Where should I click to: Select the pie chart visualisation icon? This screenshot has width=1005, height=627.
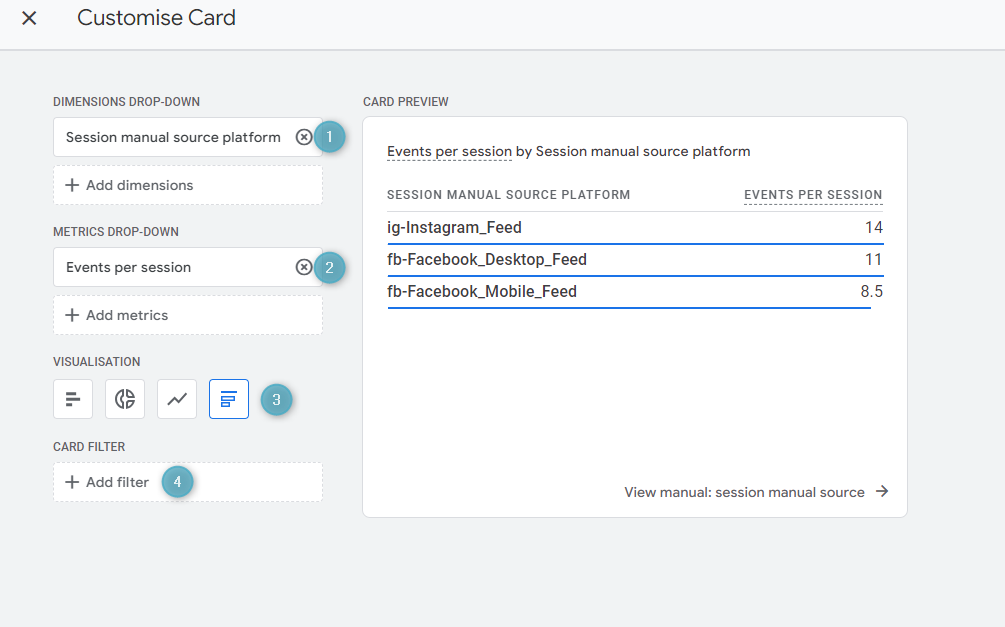pos(125,399)
